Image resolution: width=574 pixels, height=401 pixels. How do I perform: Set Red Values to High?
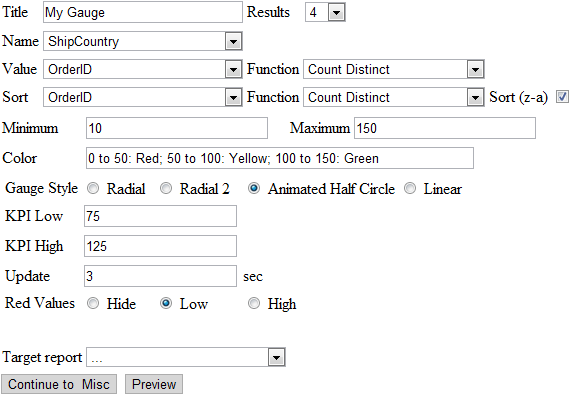254,303
